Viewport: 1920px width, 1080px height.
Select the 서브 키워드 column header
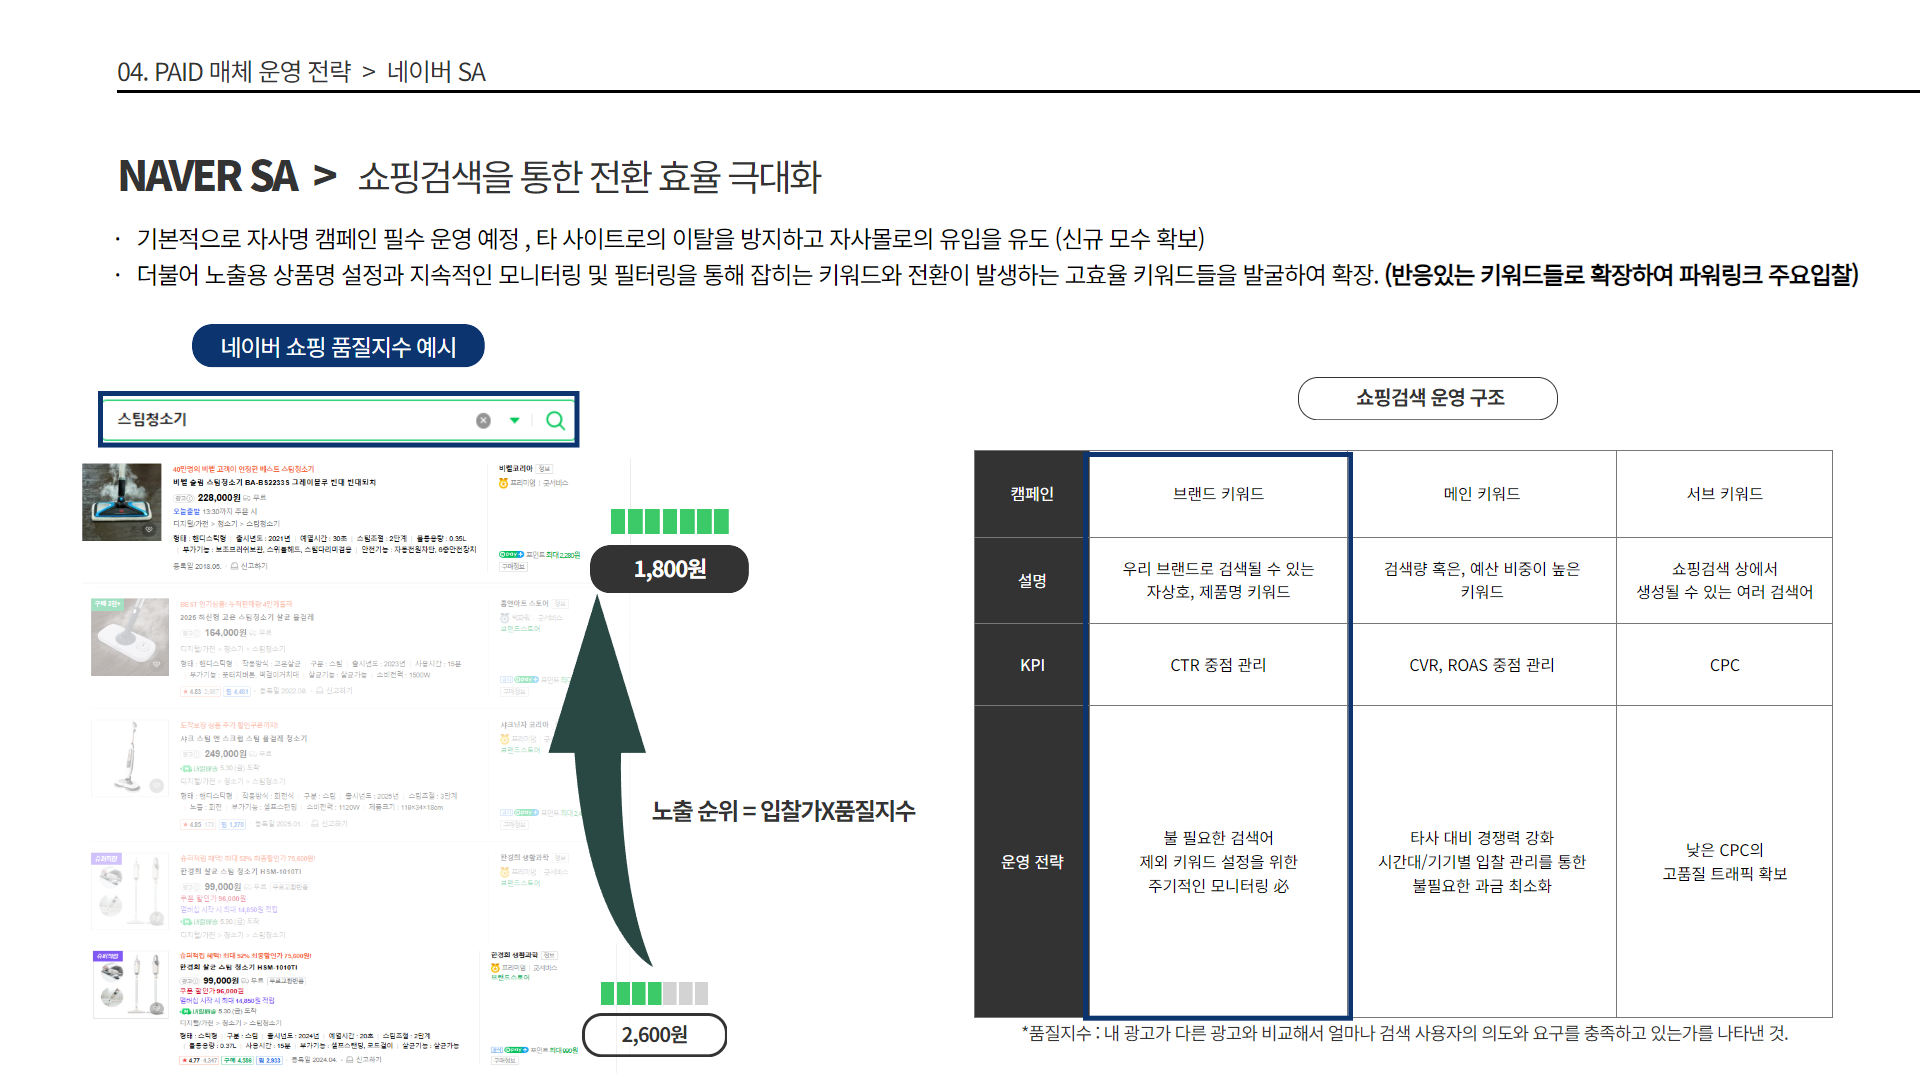point(1725,494)
